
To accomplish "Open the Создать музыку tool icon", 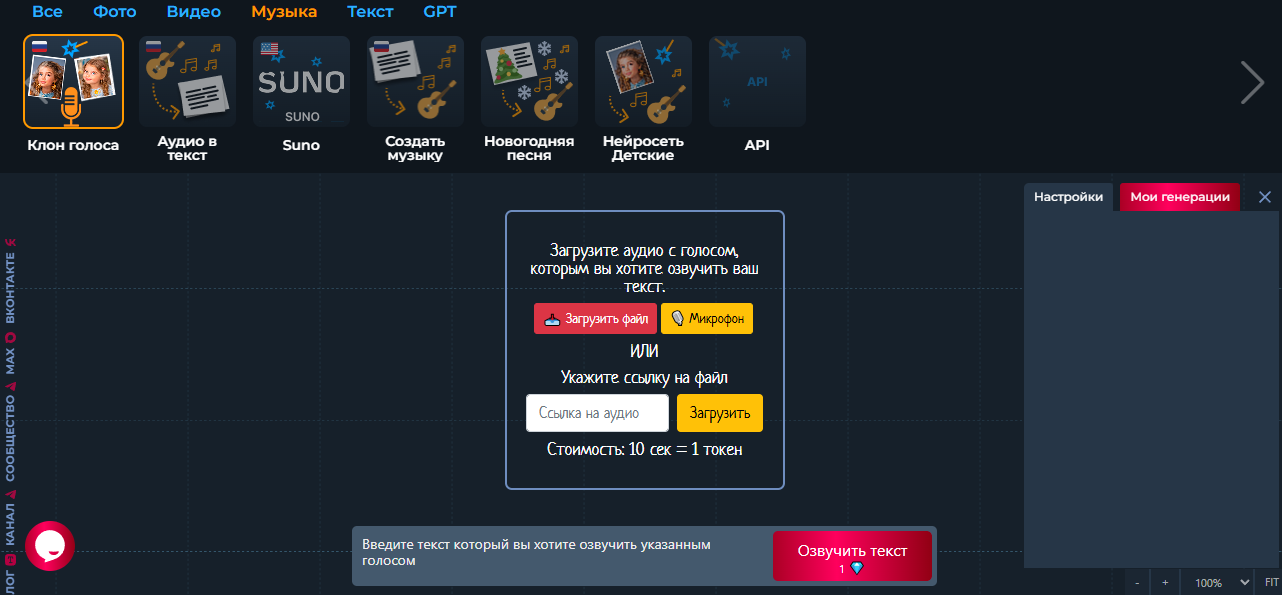I will (415, 82).
